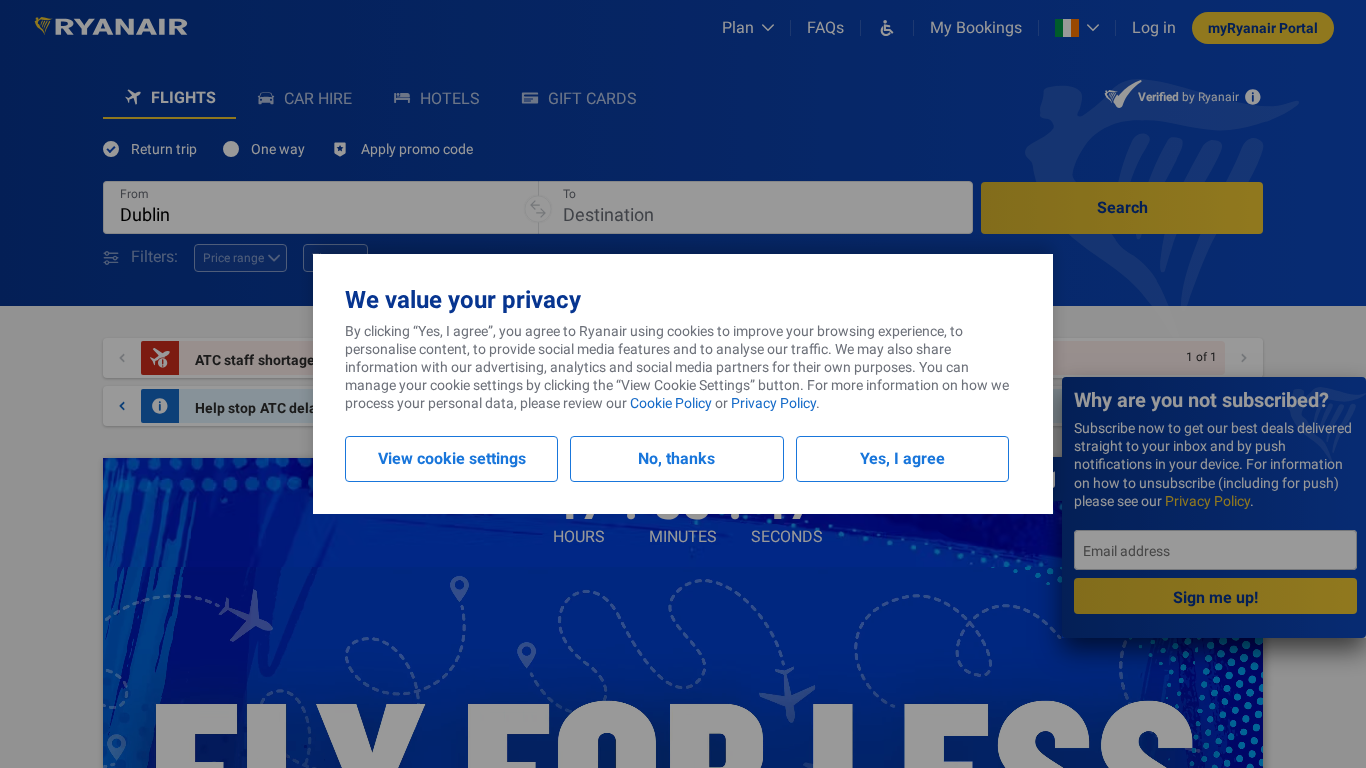
Task: Switch to the Hotels tab
Action: pos(436,98)
